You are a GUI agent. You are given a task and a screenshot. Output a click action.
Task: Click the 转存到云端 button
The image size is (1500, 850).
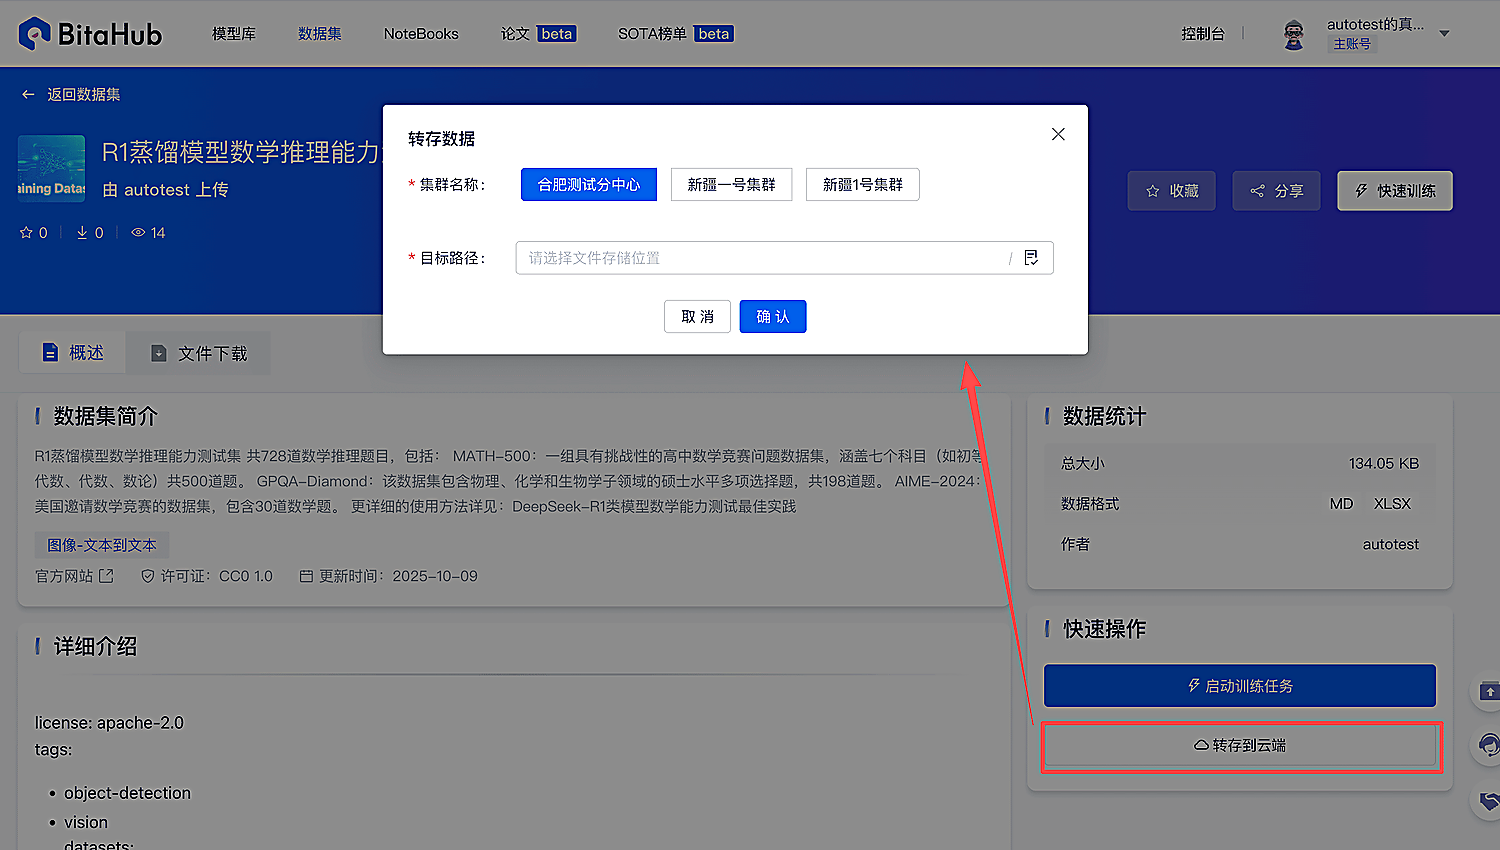click(1240, 746)
